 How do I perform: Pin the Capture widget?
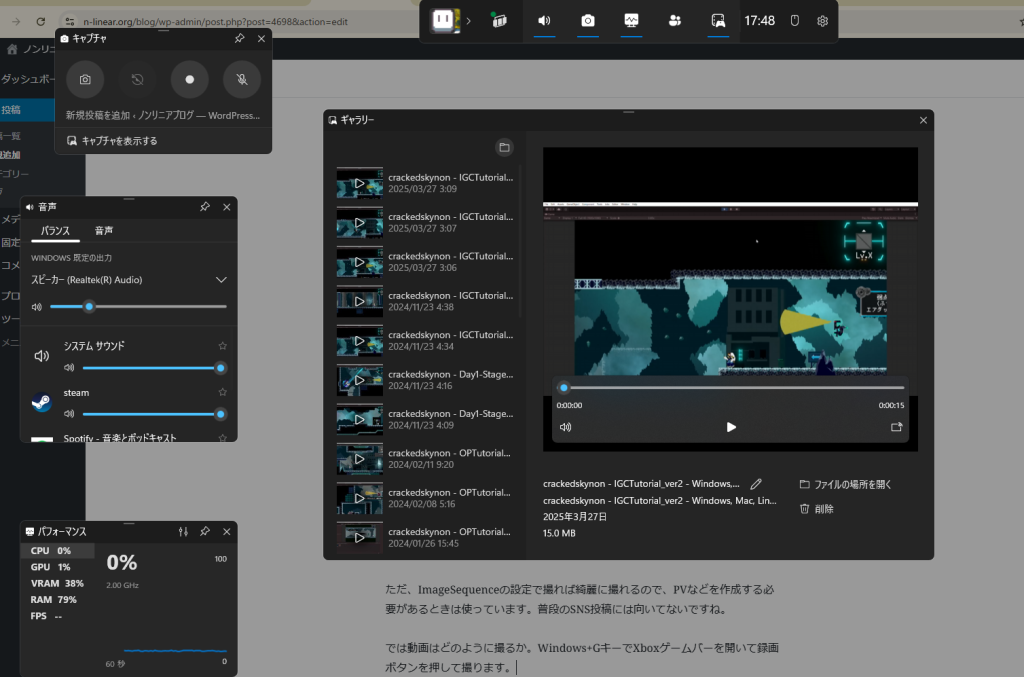coord(240,39)
